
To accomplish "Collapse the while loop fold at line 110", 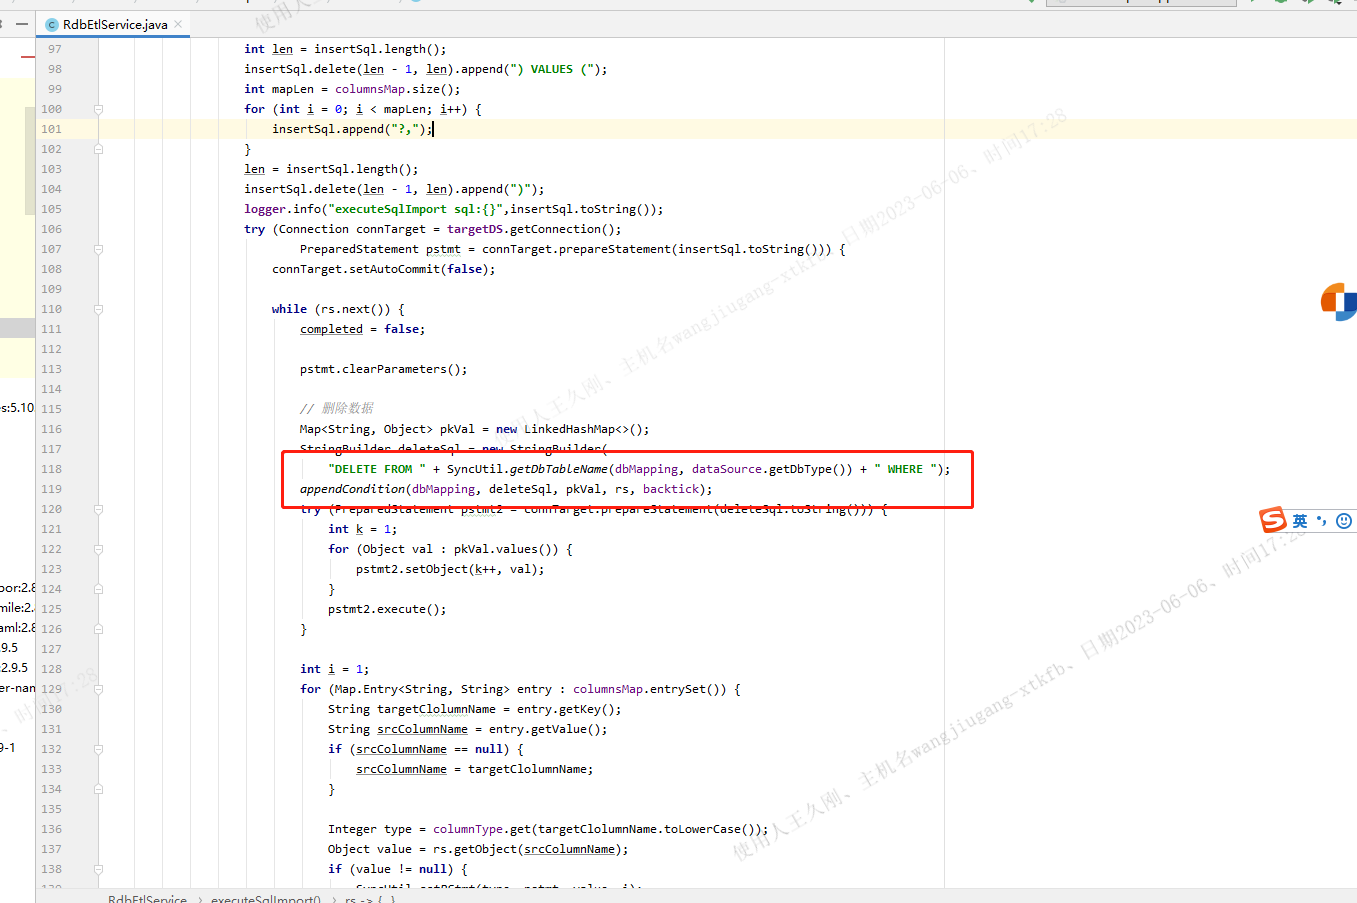I will [98, 309].
